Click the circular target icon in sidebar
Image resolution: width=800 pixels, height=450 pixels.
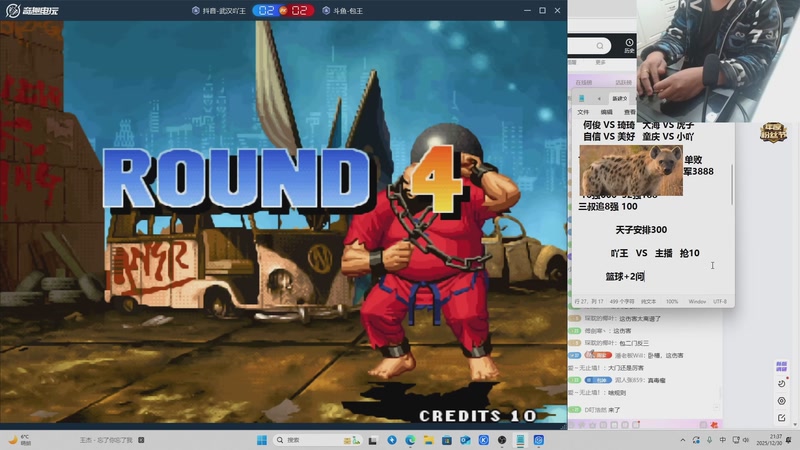[782, 401]
